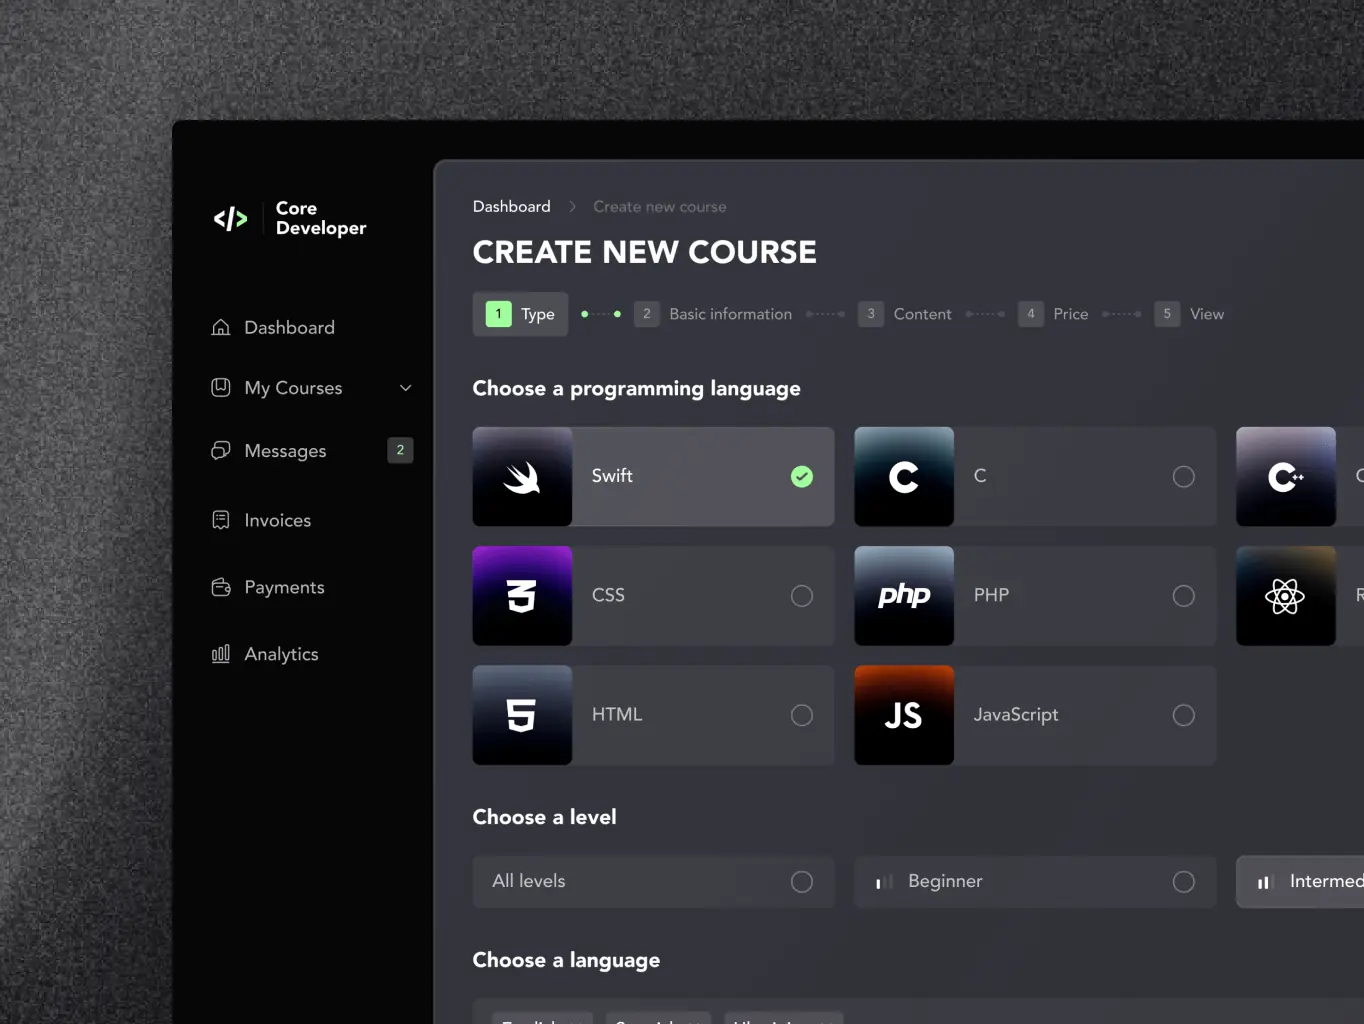Select the Swift language icon

[x=522, y=477]
